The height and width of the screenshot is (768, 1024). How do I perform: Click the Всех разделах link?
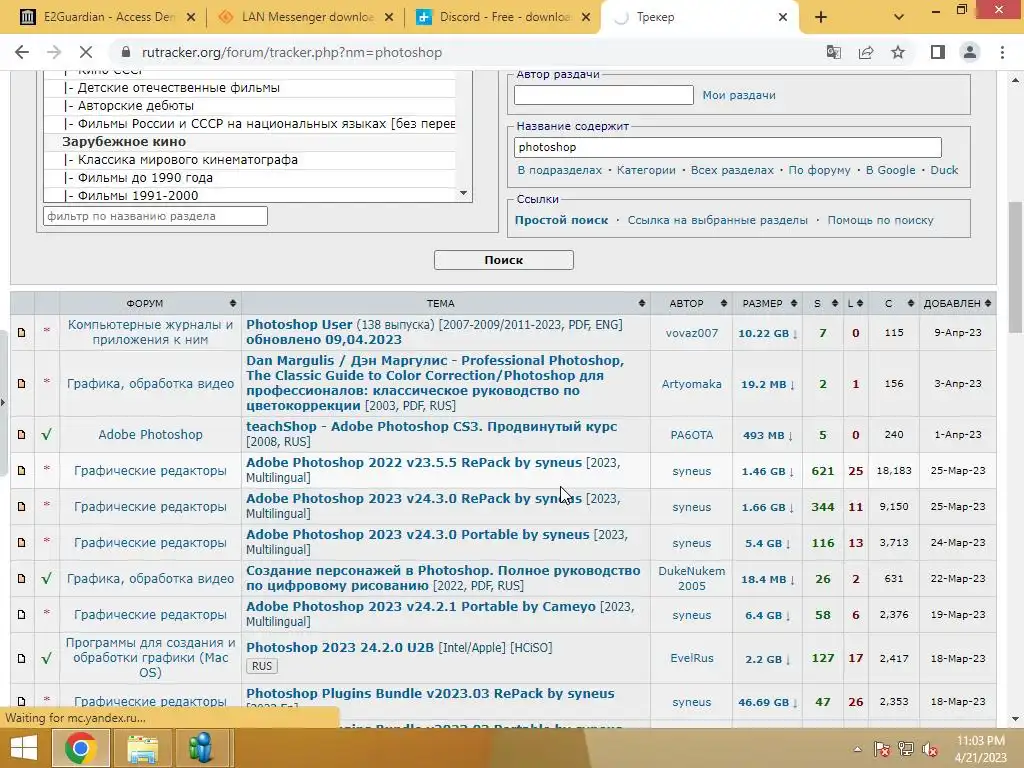coord(732,170)
